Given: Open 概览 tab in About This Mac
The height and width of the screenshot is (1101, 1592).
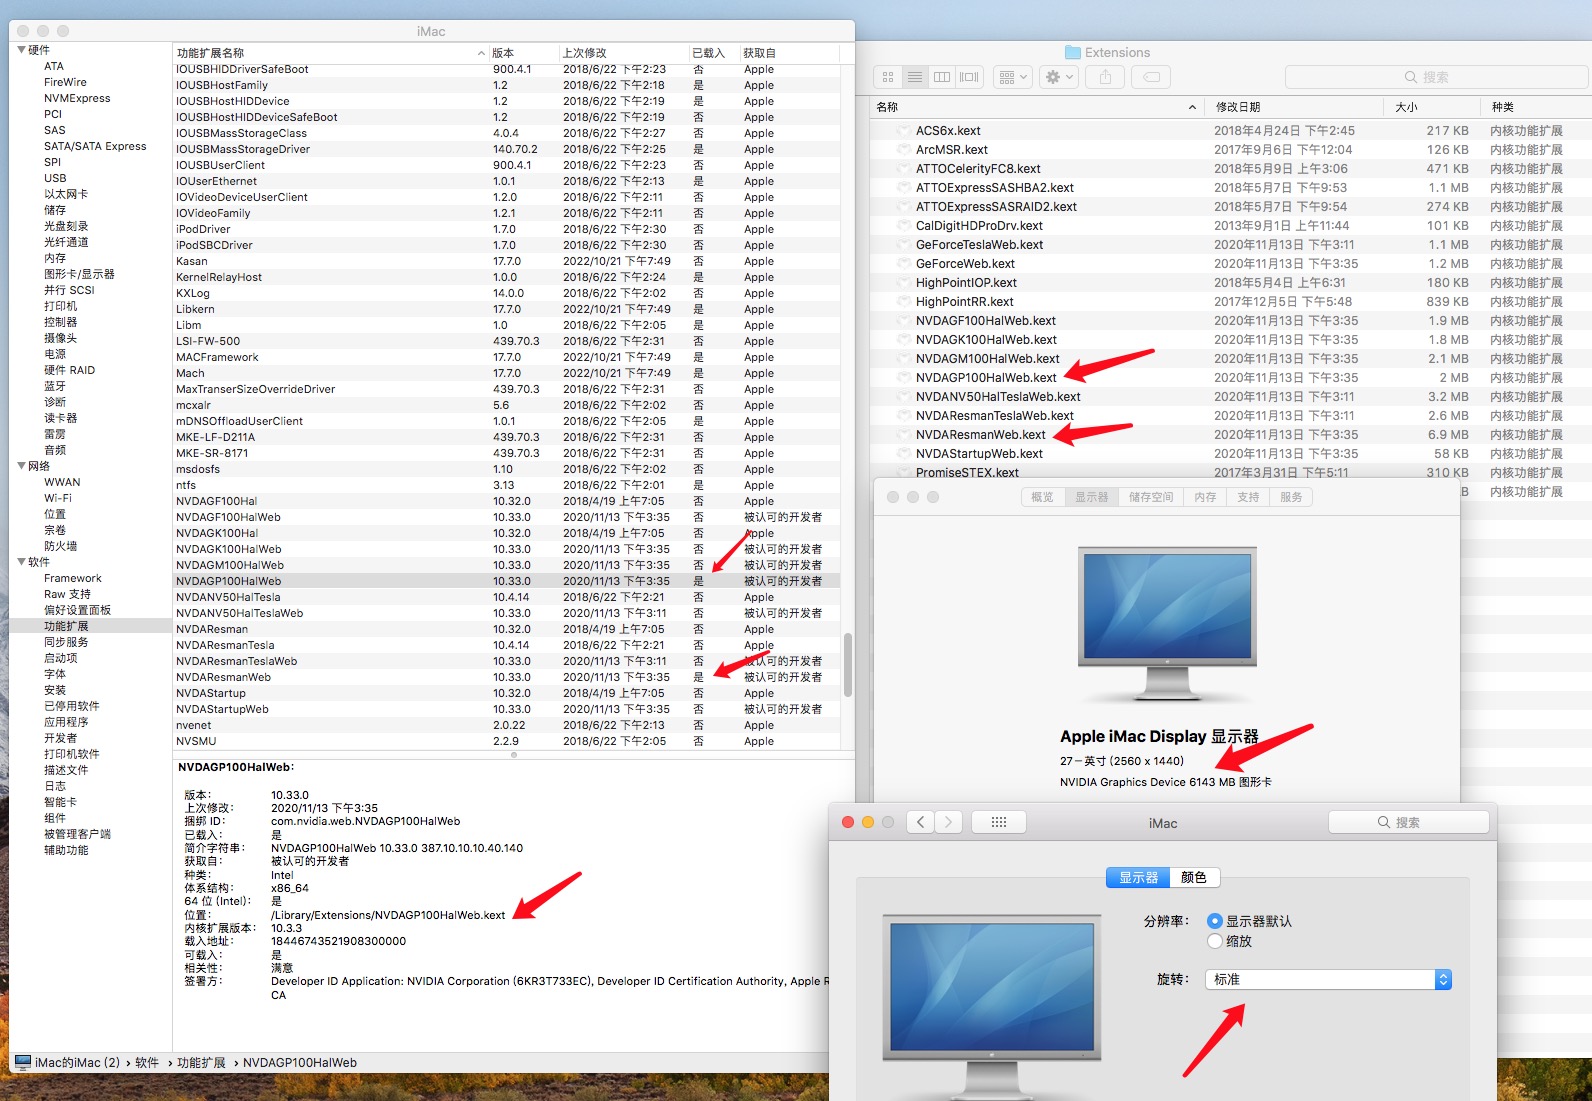Looking at the screenshot, I should tap(1043, 497).
